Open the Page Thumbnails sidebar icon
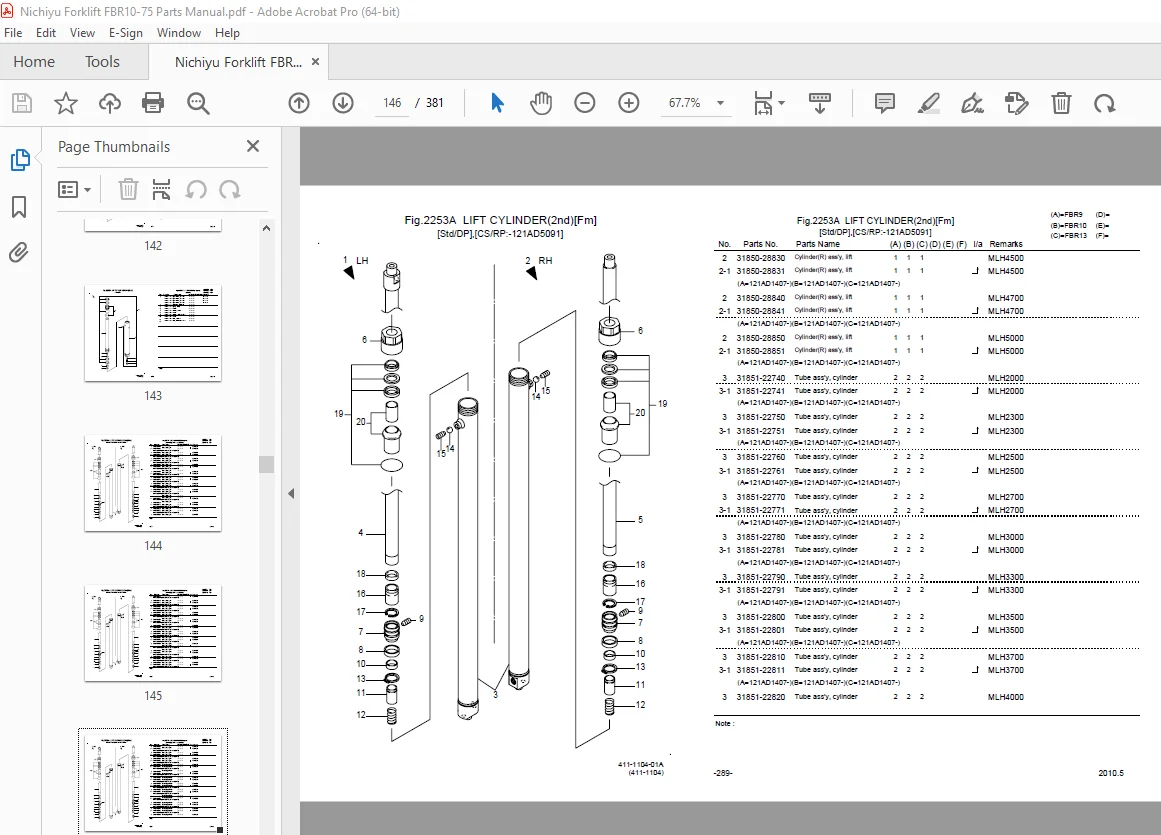The image size is (1161, 835). pyautogui.click(x=20, y=159)
